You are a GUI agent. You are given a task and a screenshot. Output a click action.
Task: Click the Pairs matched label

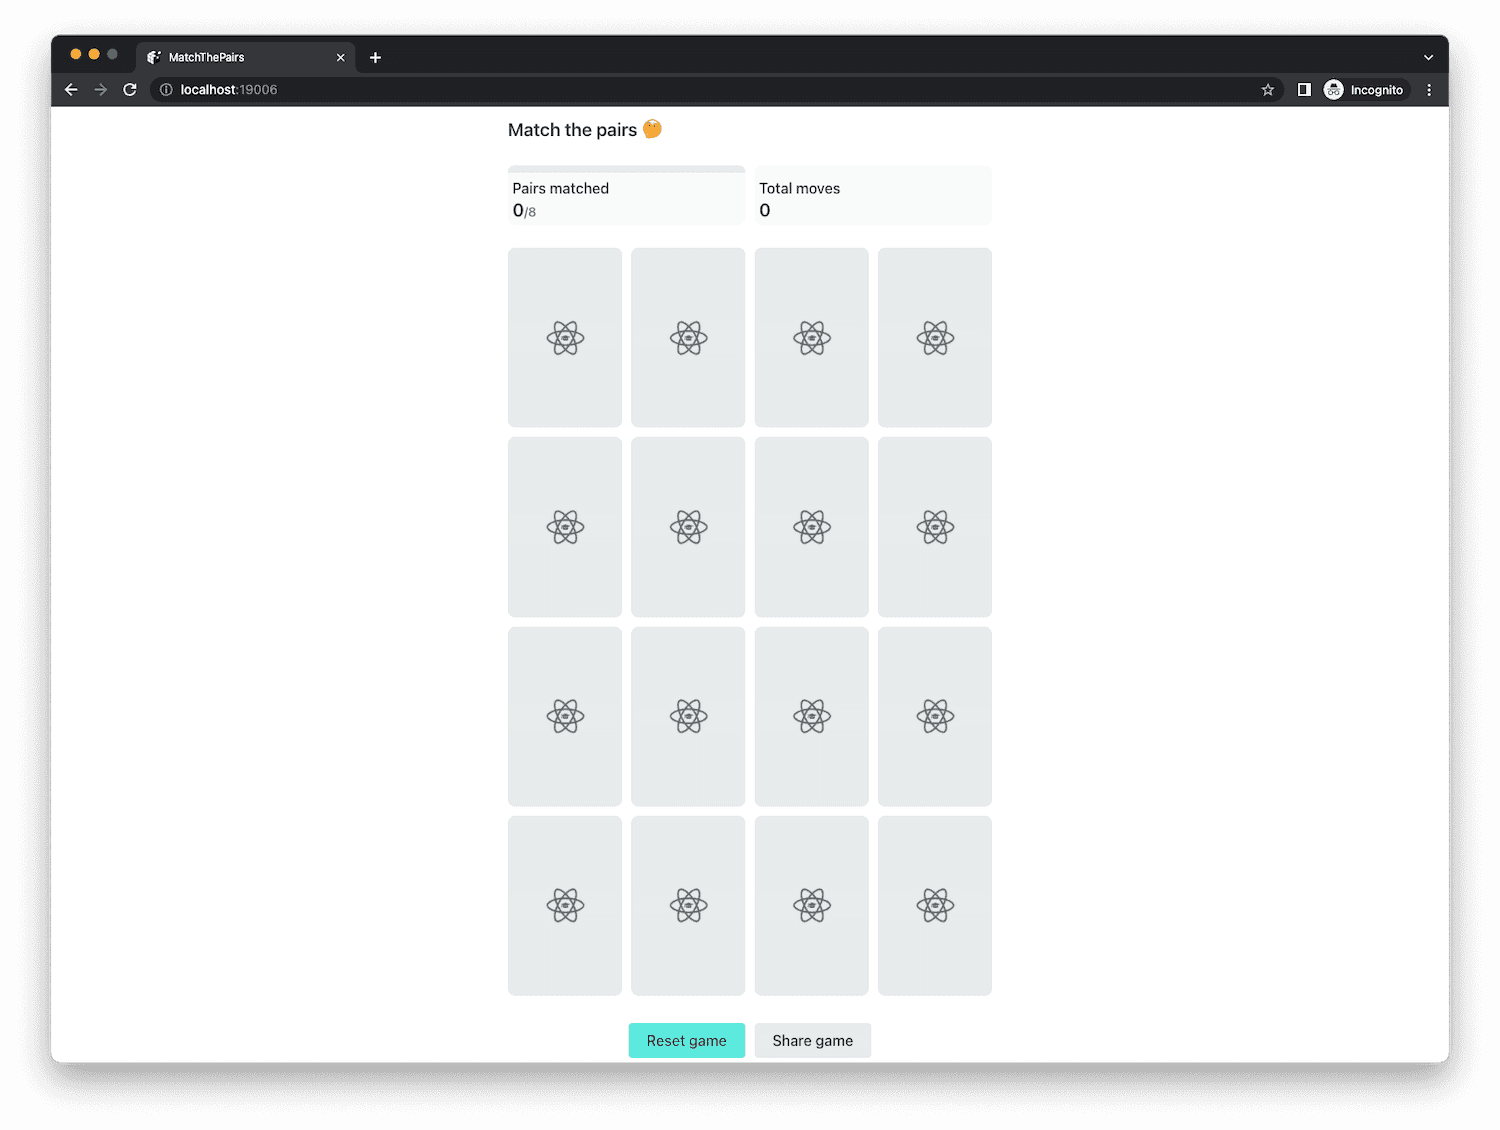point(561,188)
